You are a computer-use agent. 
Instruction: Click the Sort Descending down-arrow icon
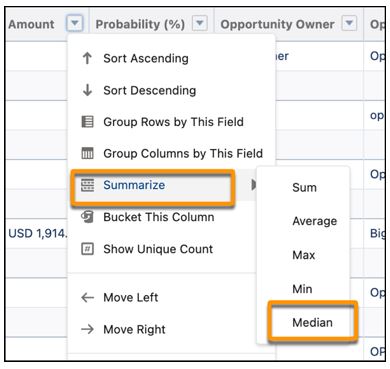click(x=87, y=90)
